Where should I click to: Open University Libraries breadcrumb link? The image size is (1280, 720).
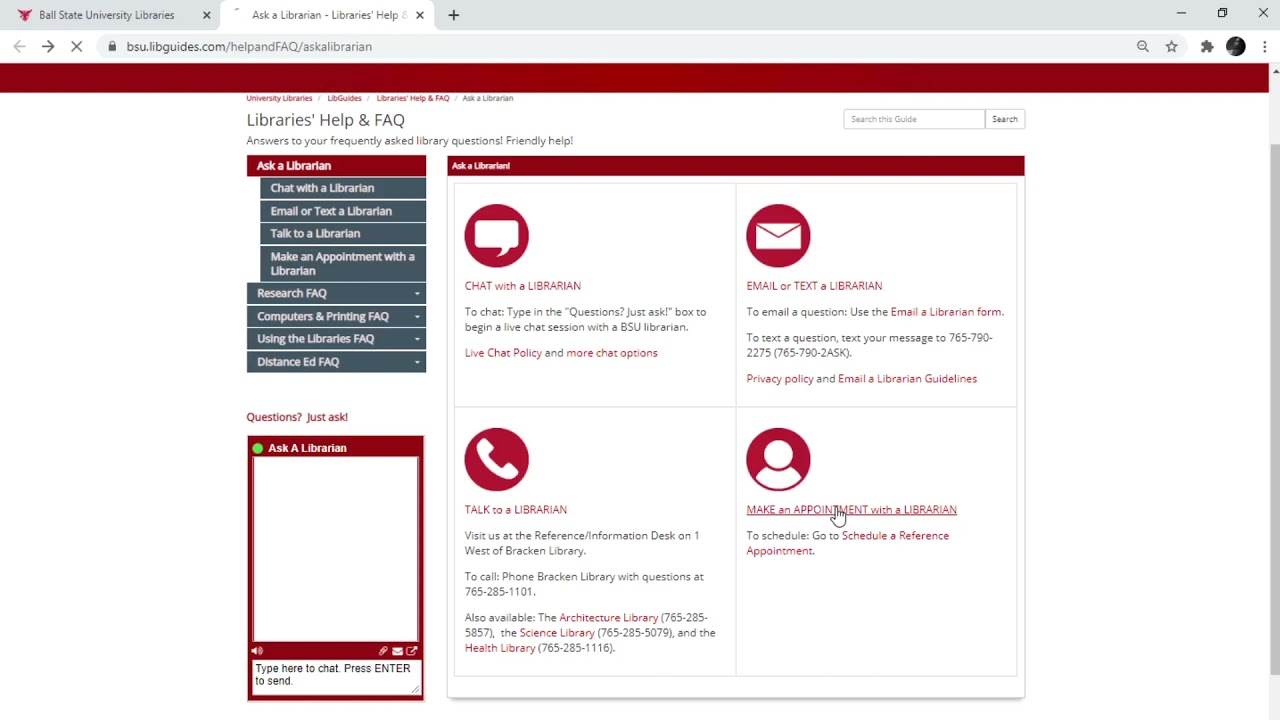point(279,98)
